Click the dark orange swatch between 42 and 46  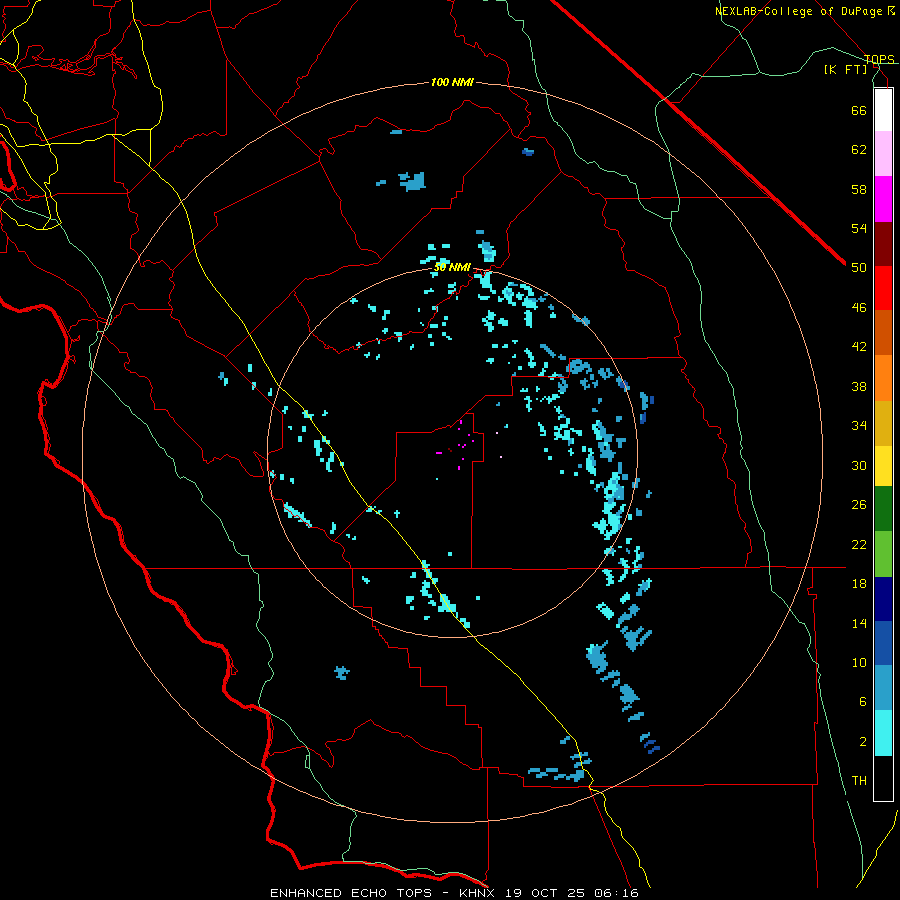(883, 333)
